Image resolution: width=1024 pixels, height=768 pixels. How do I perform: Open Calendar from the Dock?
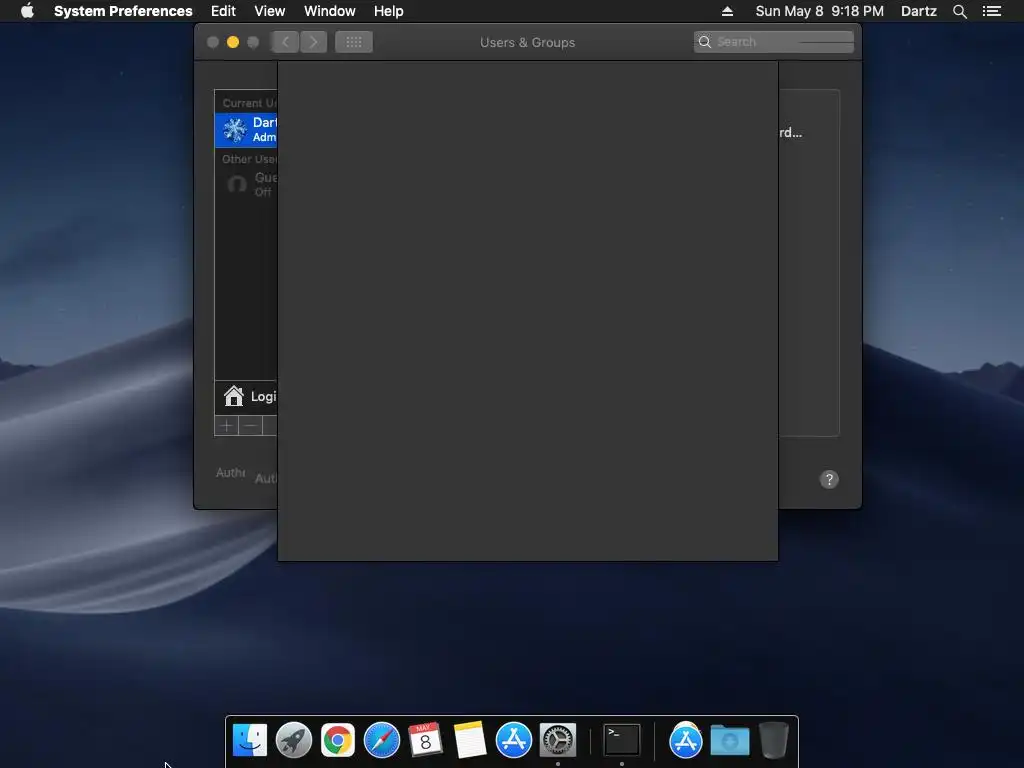click(425, 740)
